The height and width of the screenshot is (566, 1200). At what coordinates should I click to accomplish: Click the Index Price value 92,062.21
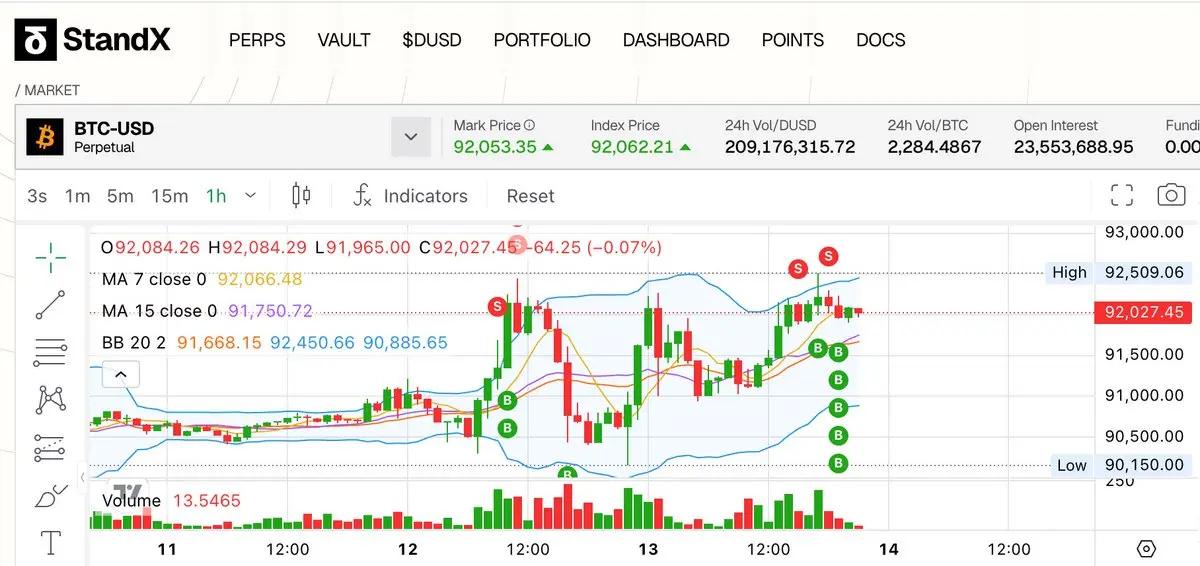[x=632, y=147]
